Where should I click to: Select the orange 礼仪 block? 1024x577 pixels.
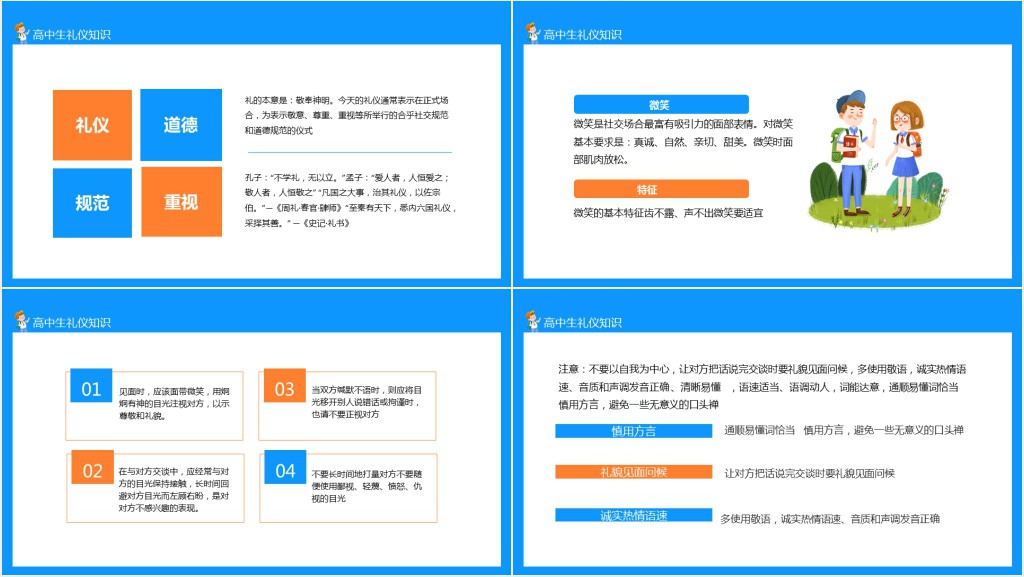coord(92,125)
